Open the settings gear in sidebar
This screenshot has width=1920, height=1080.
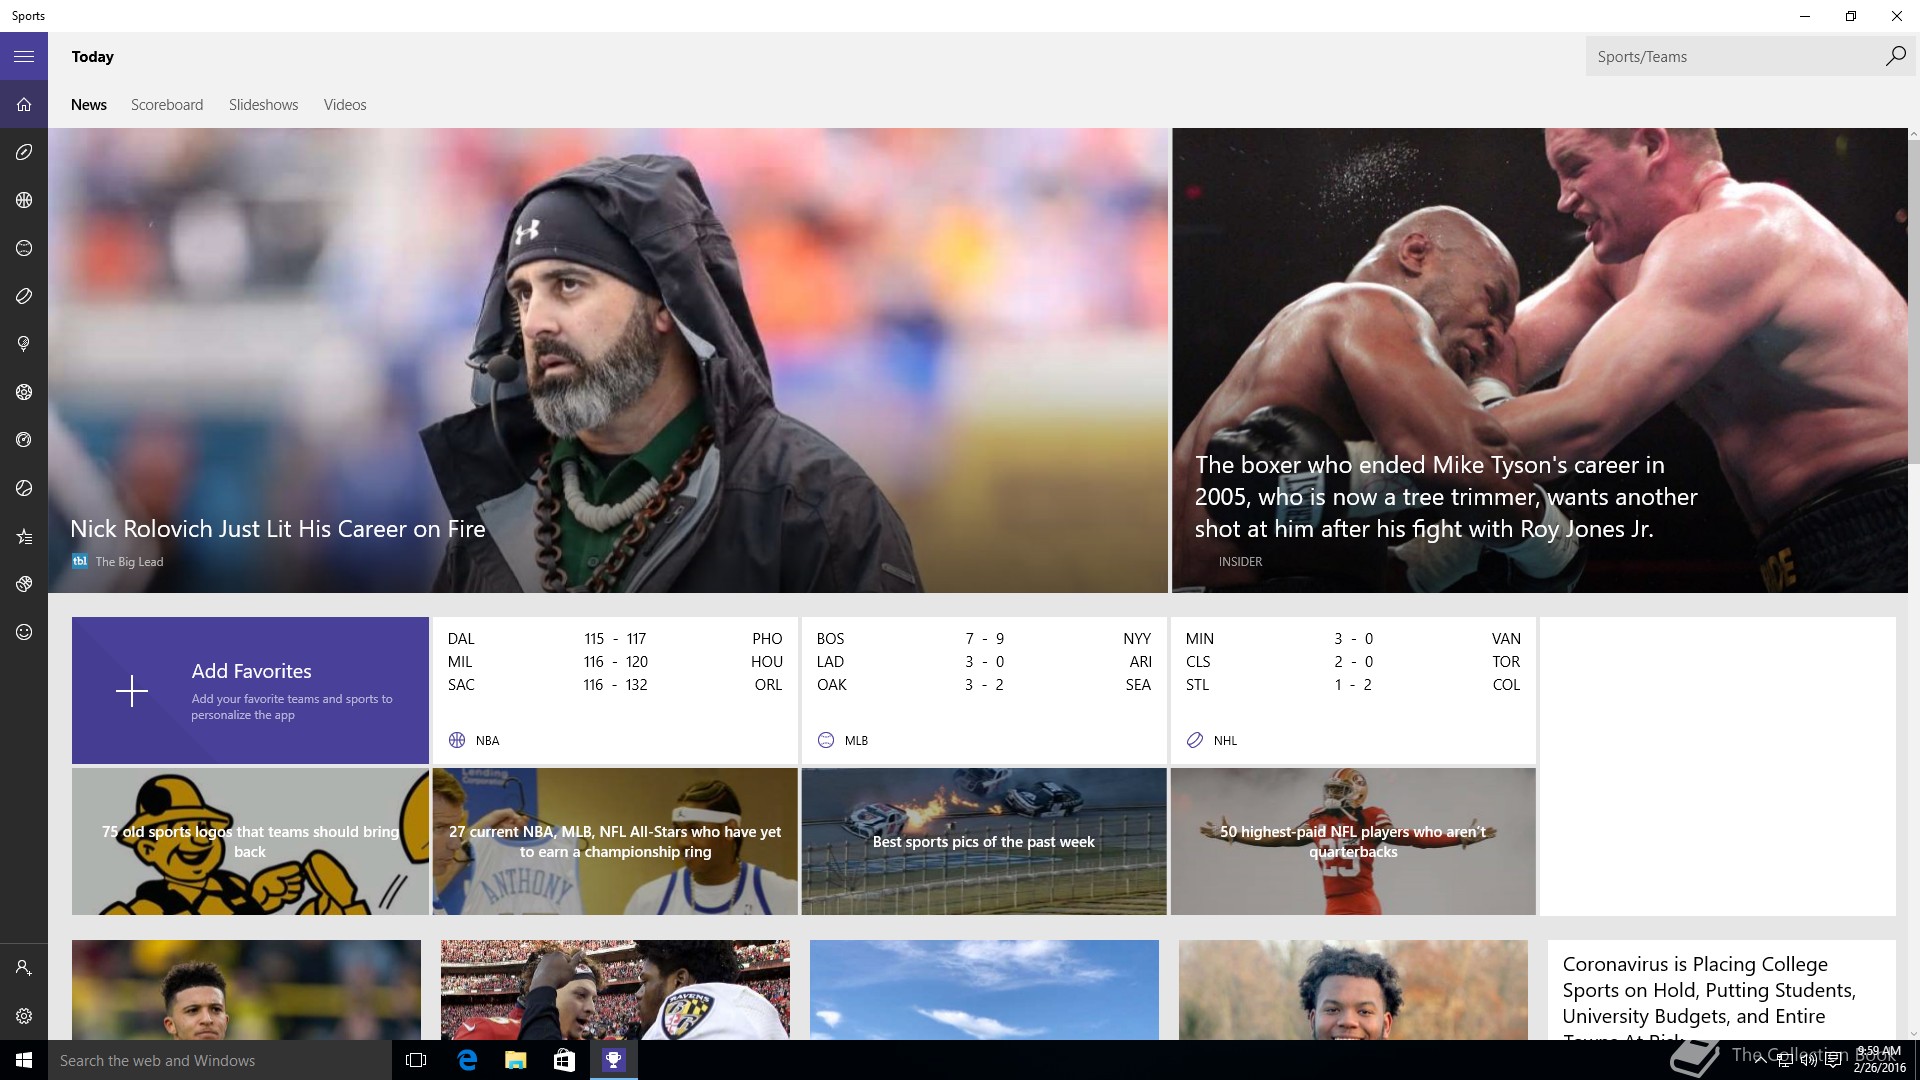[24, 1016]
